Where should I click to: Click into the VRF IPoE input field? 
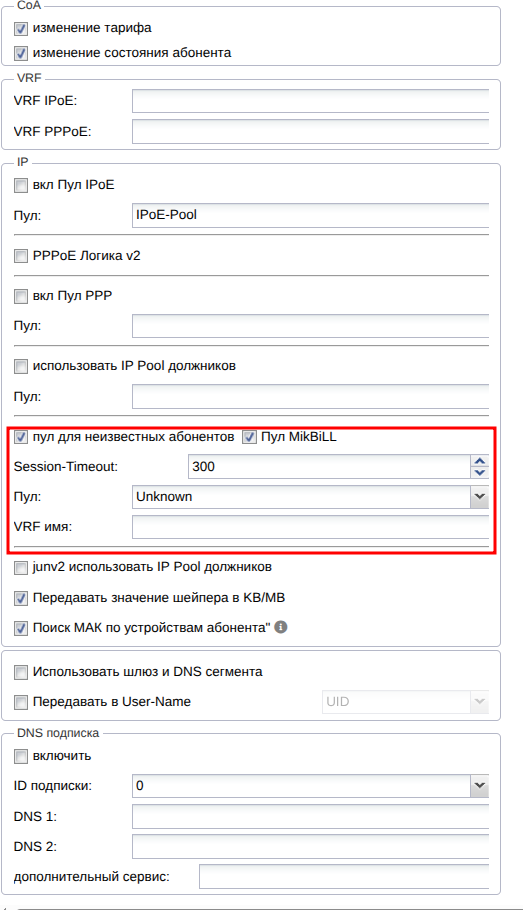click(311, 101)
